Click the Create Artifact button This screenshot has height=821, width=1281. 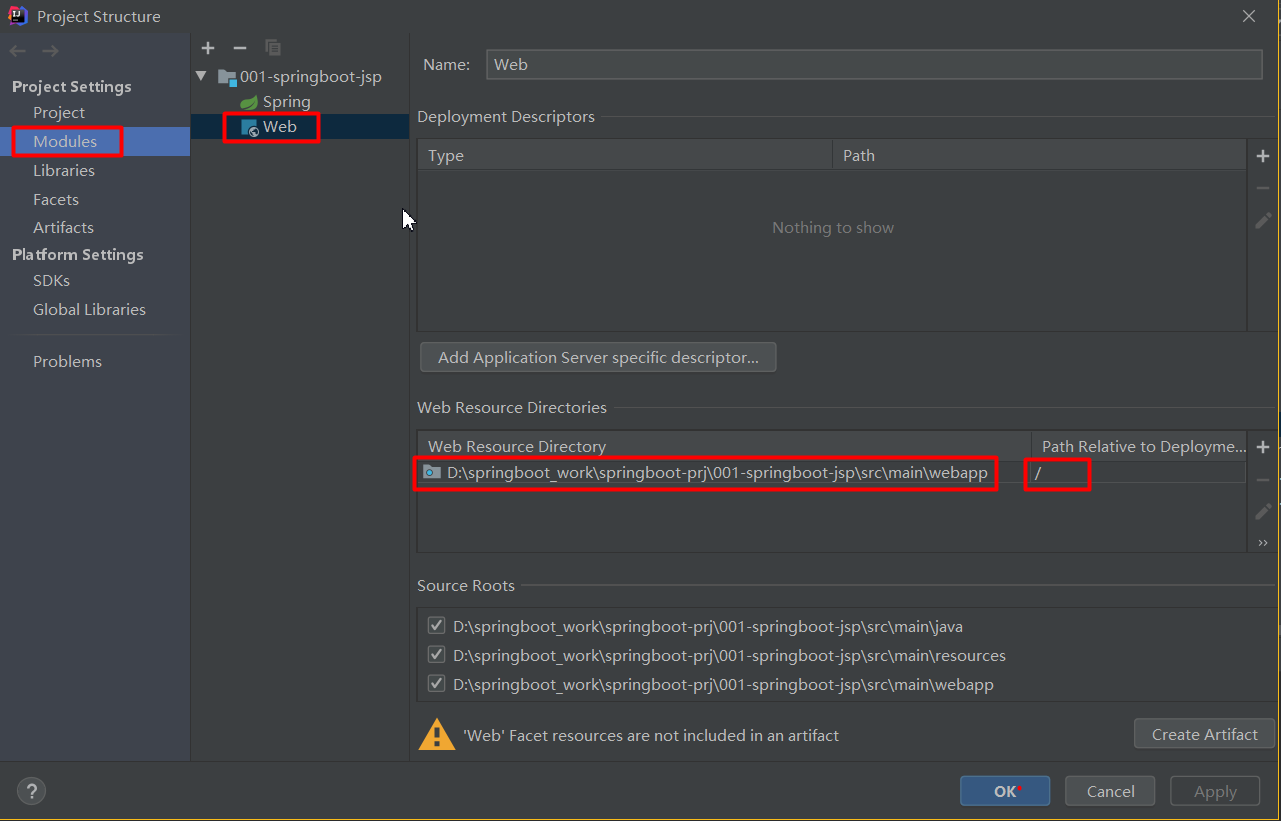click(x=1204, y=734)
